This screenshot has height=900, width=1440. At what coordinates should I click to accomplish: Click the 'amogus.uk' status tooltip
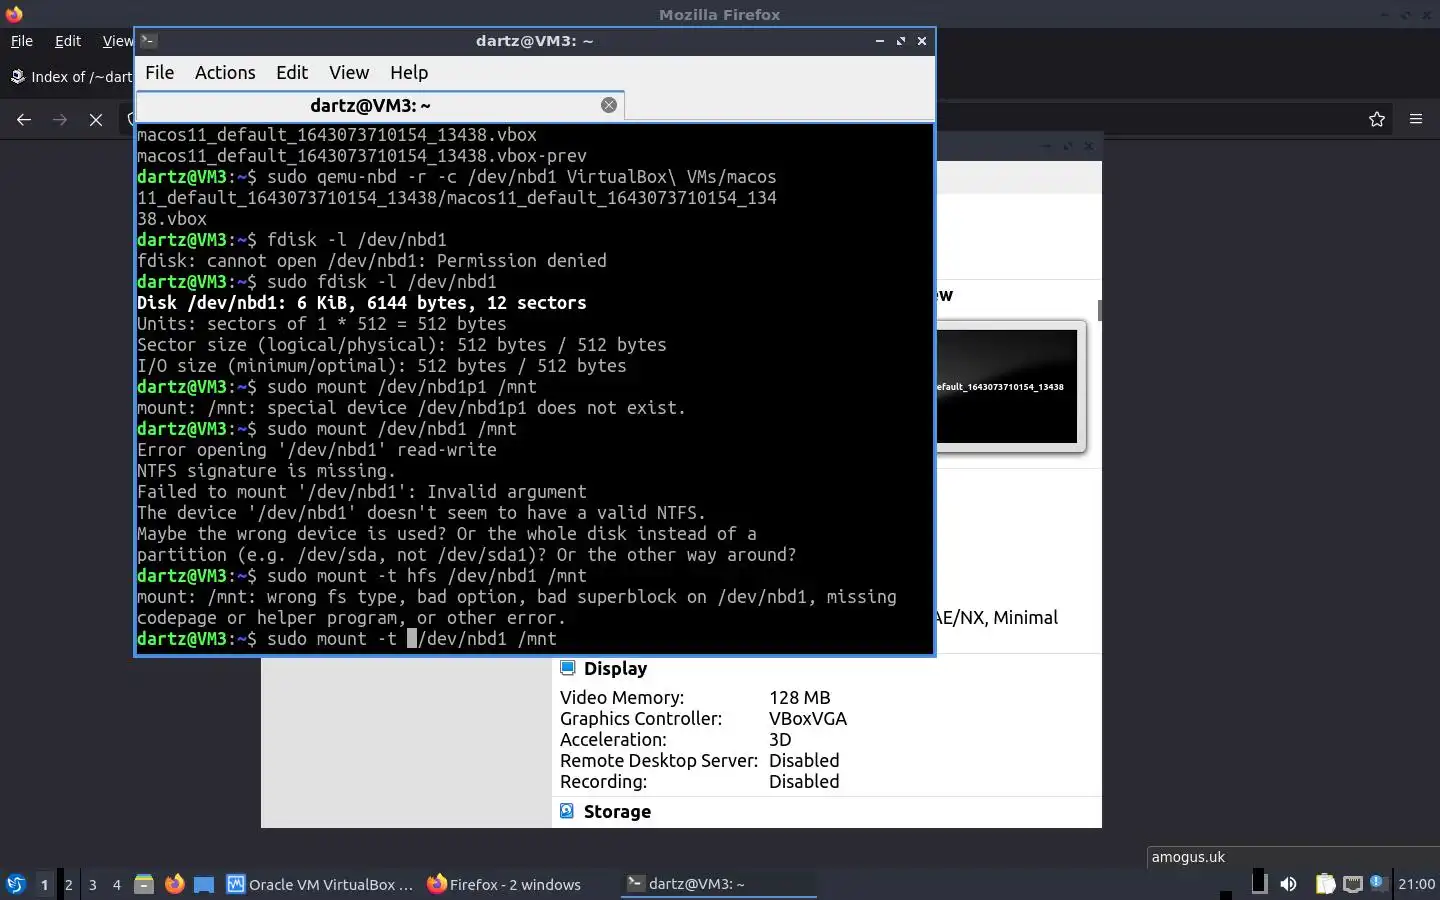click(1188, 857)
